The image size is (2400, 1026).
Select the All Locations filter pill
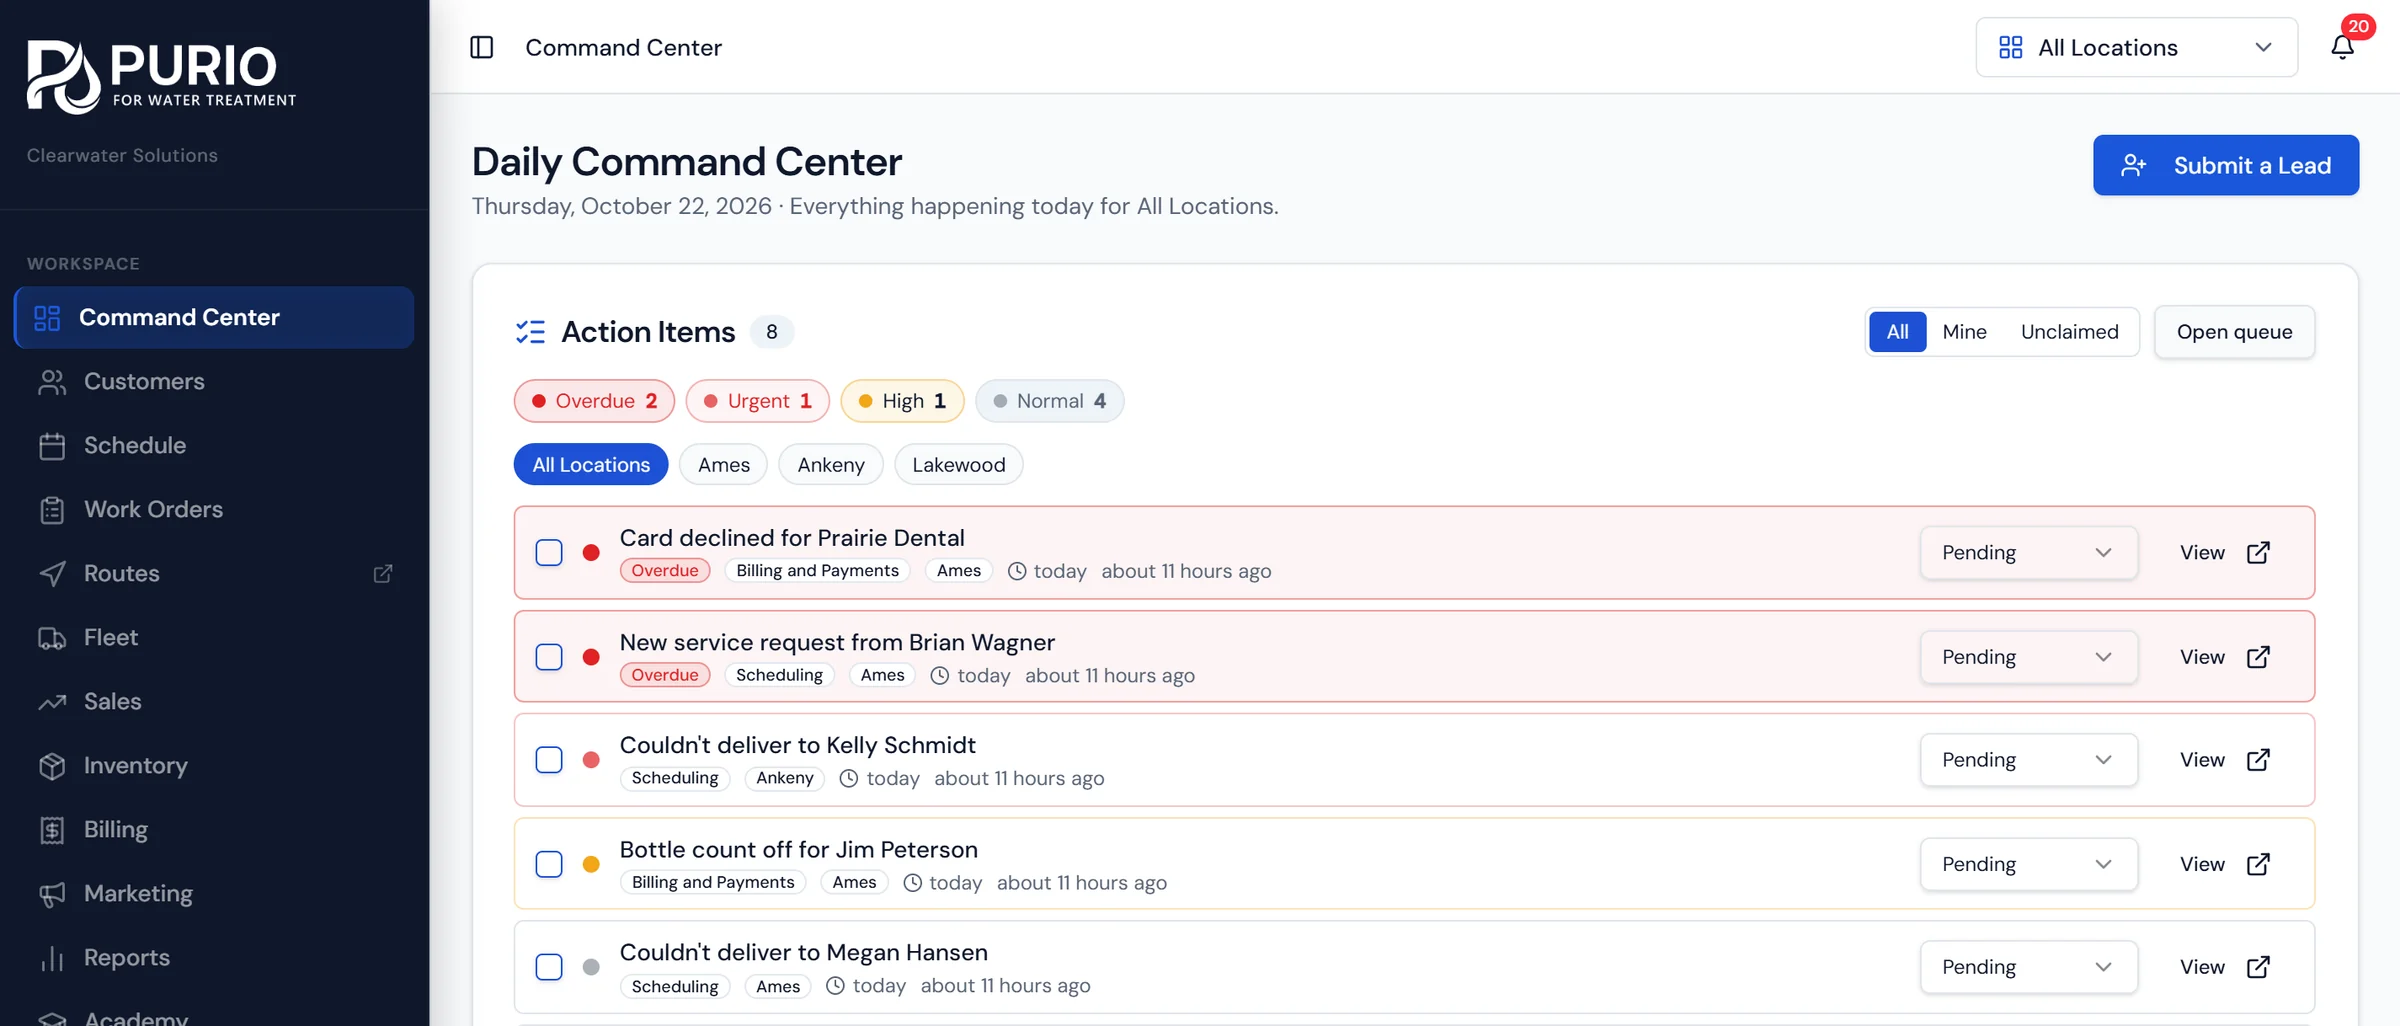pyautogui.click(x=591, y=465)
